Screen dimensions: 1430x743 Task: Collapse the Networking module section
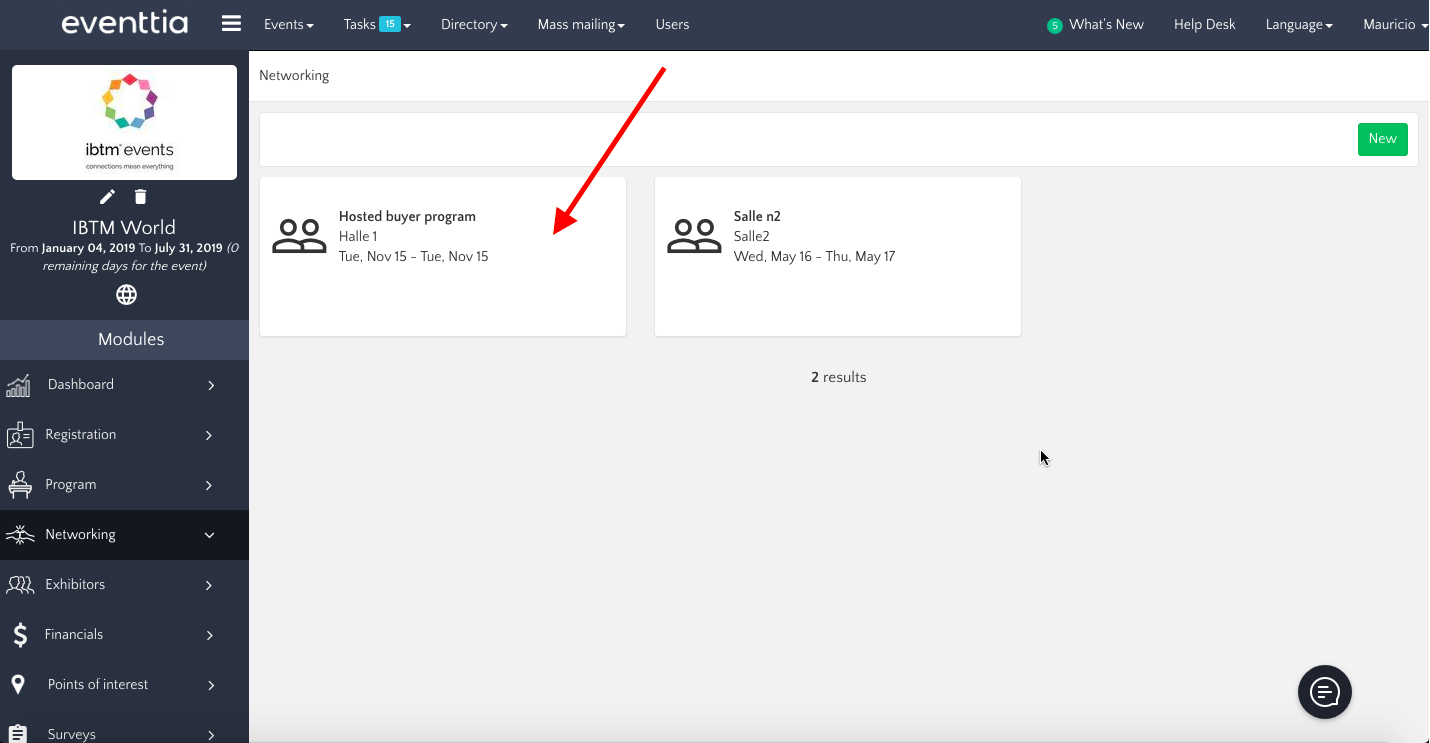pos(209,535)
